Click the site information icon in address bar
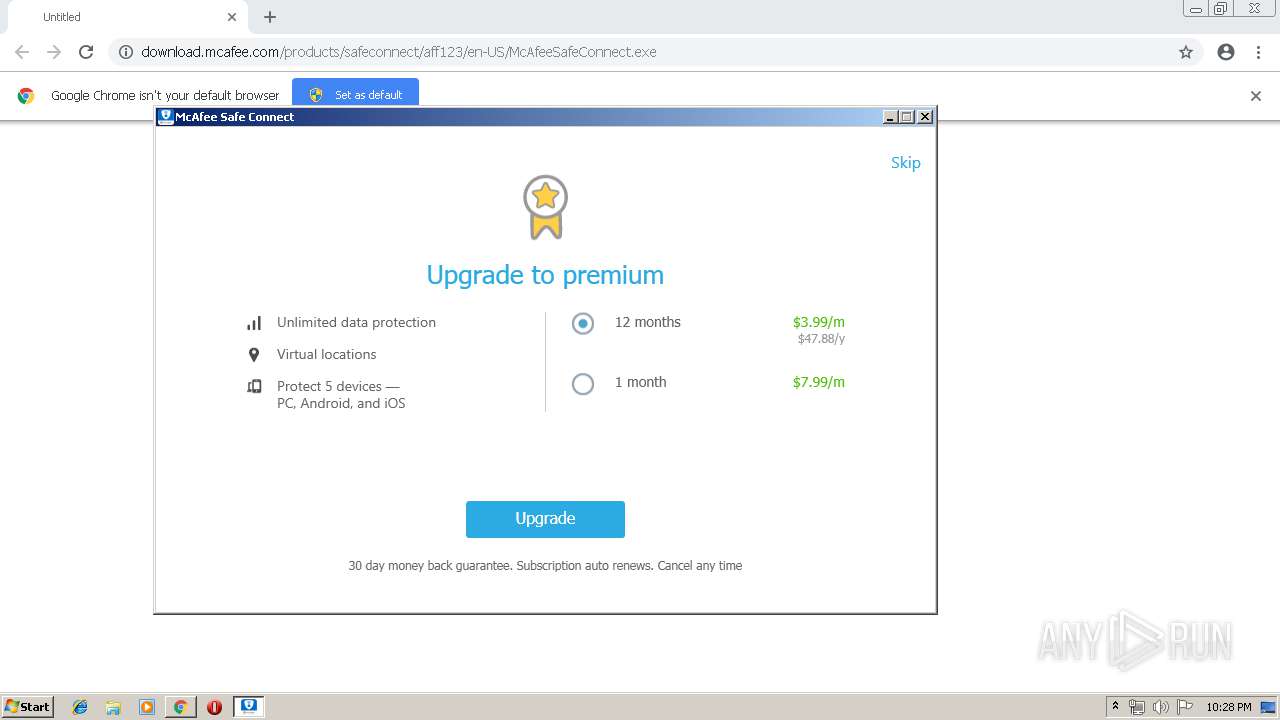Image resolution: width=1280 pixels, height=720 pixels. pos(126,52)
